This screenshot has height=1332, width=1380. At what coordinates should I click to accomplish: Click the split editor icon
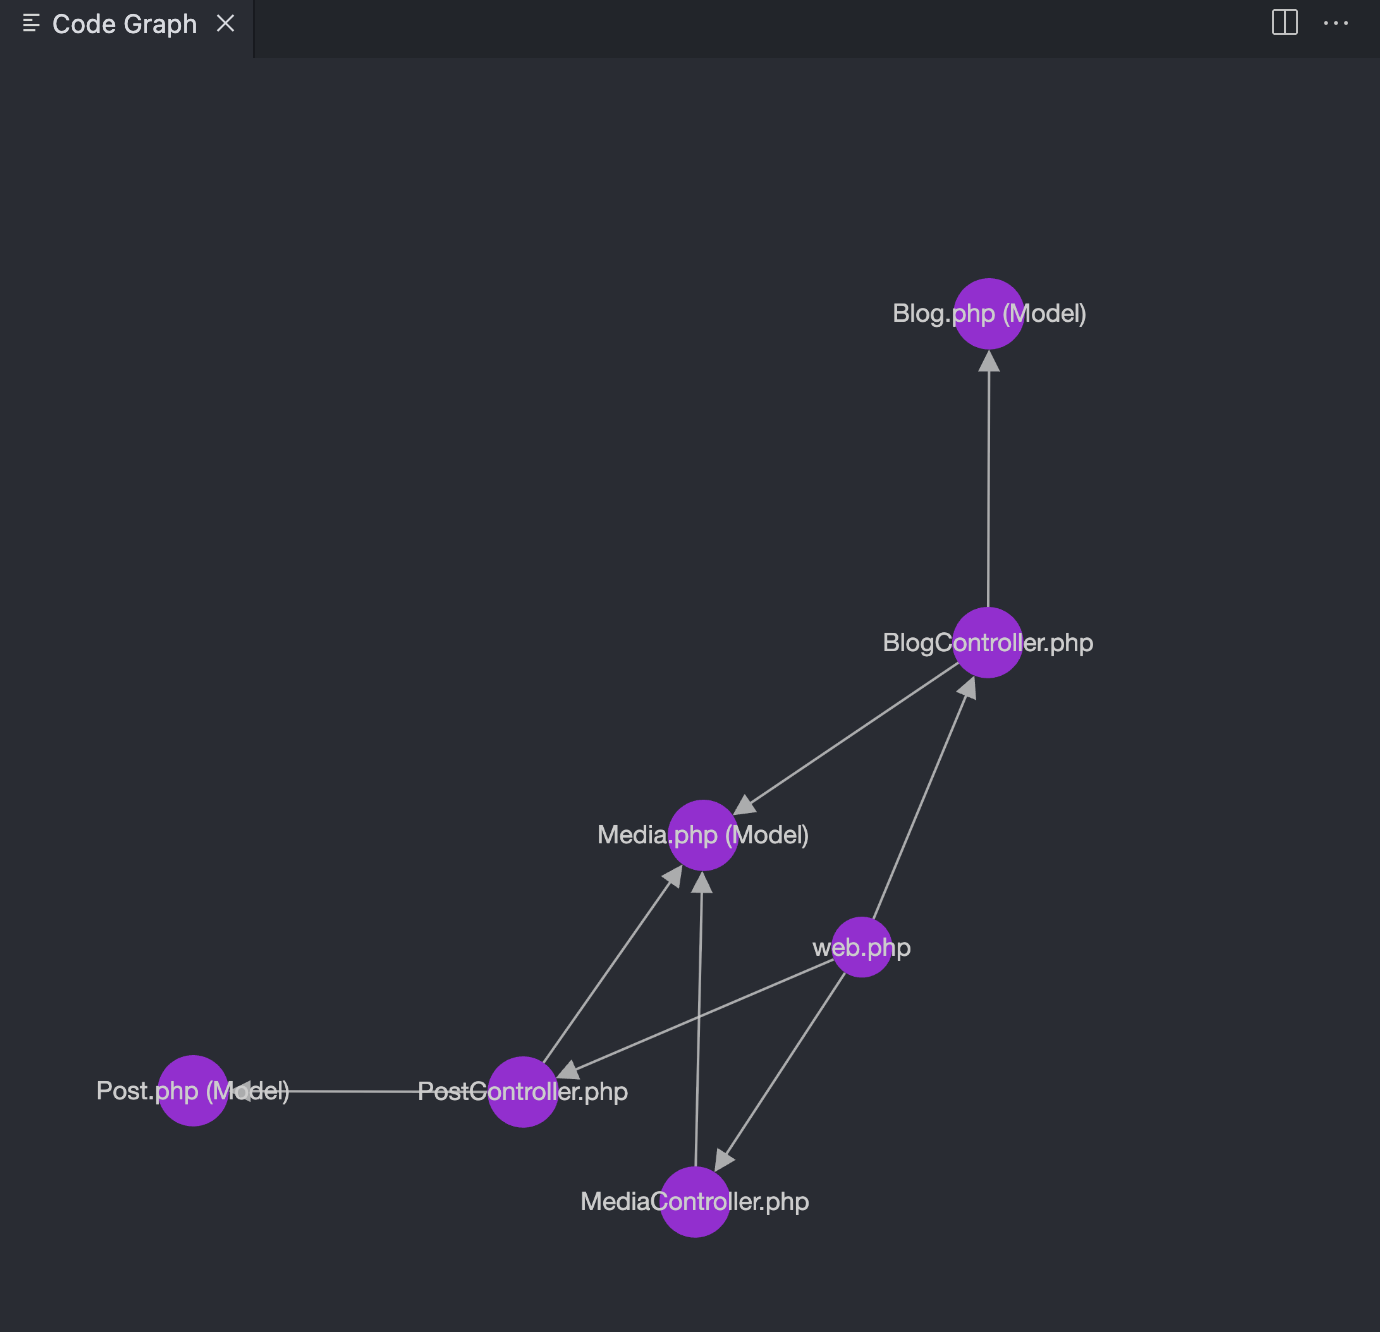(x=1285, y=23)
